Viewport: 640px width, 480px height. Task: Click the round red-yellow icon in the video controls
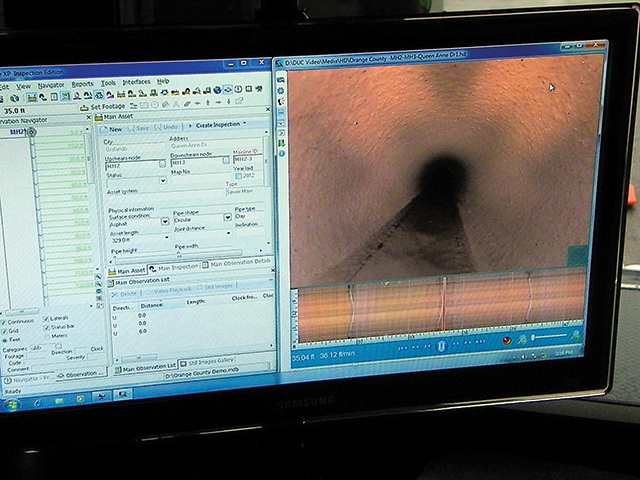click(x=506, y=341)
